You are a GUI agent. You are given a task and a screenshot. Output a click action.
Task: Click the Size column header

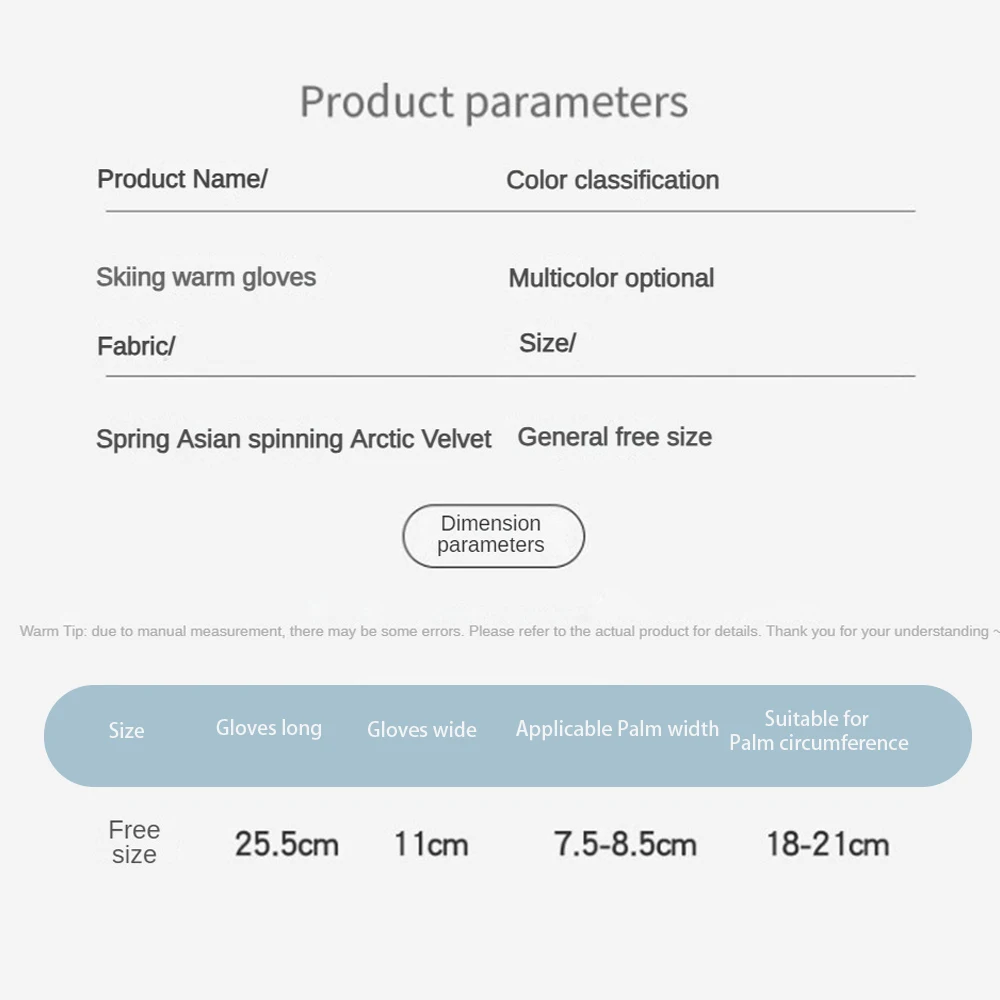127,731
